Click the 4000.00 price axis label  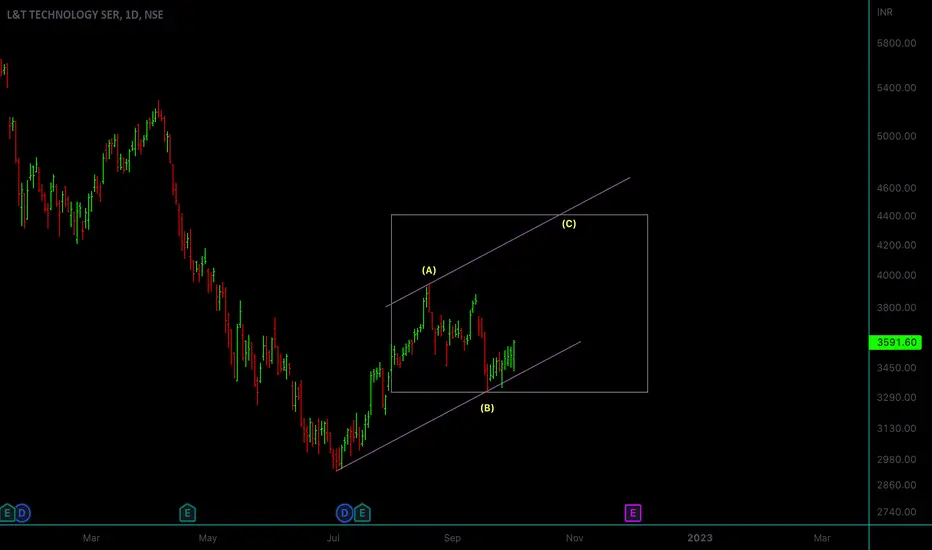[x=896, y=275]
